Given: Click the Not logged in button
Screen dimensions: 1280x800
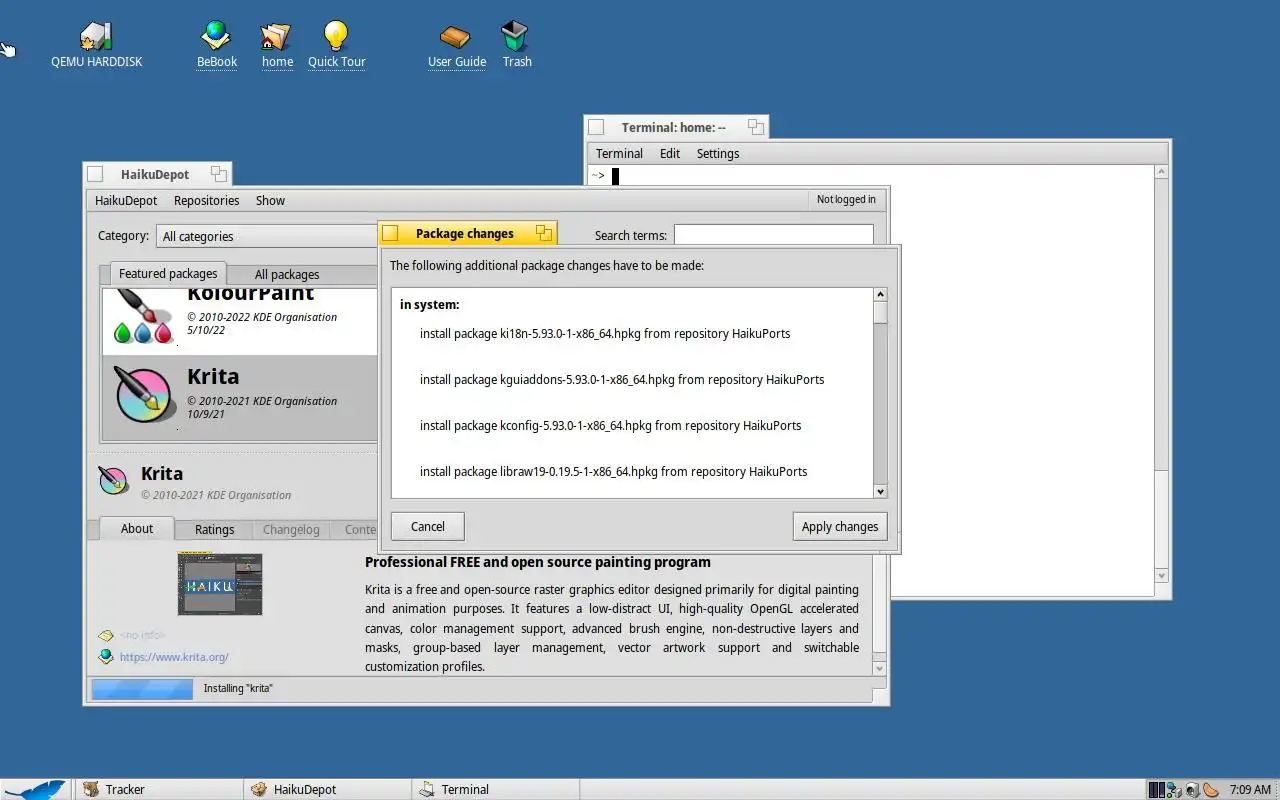Looking at the screenshot, I should (x=846, y=199).
